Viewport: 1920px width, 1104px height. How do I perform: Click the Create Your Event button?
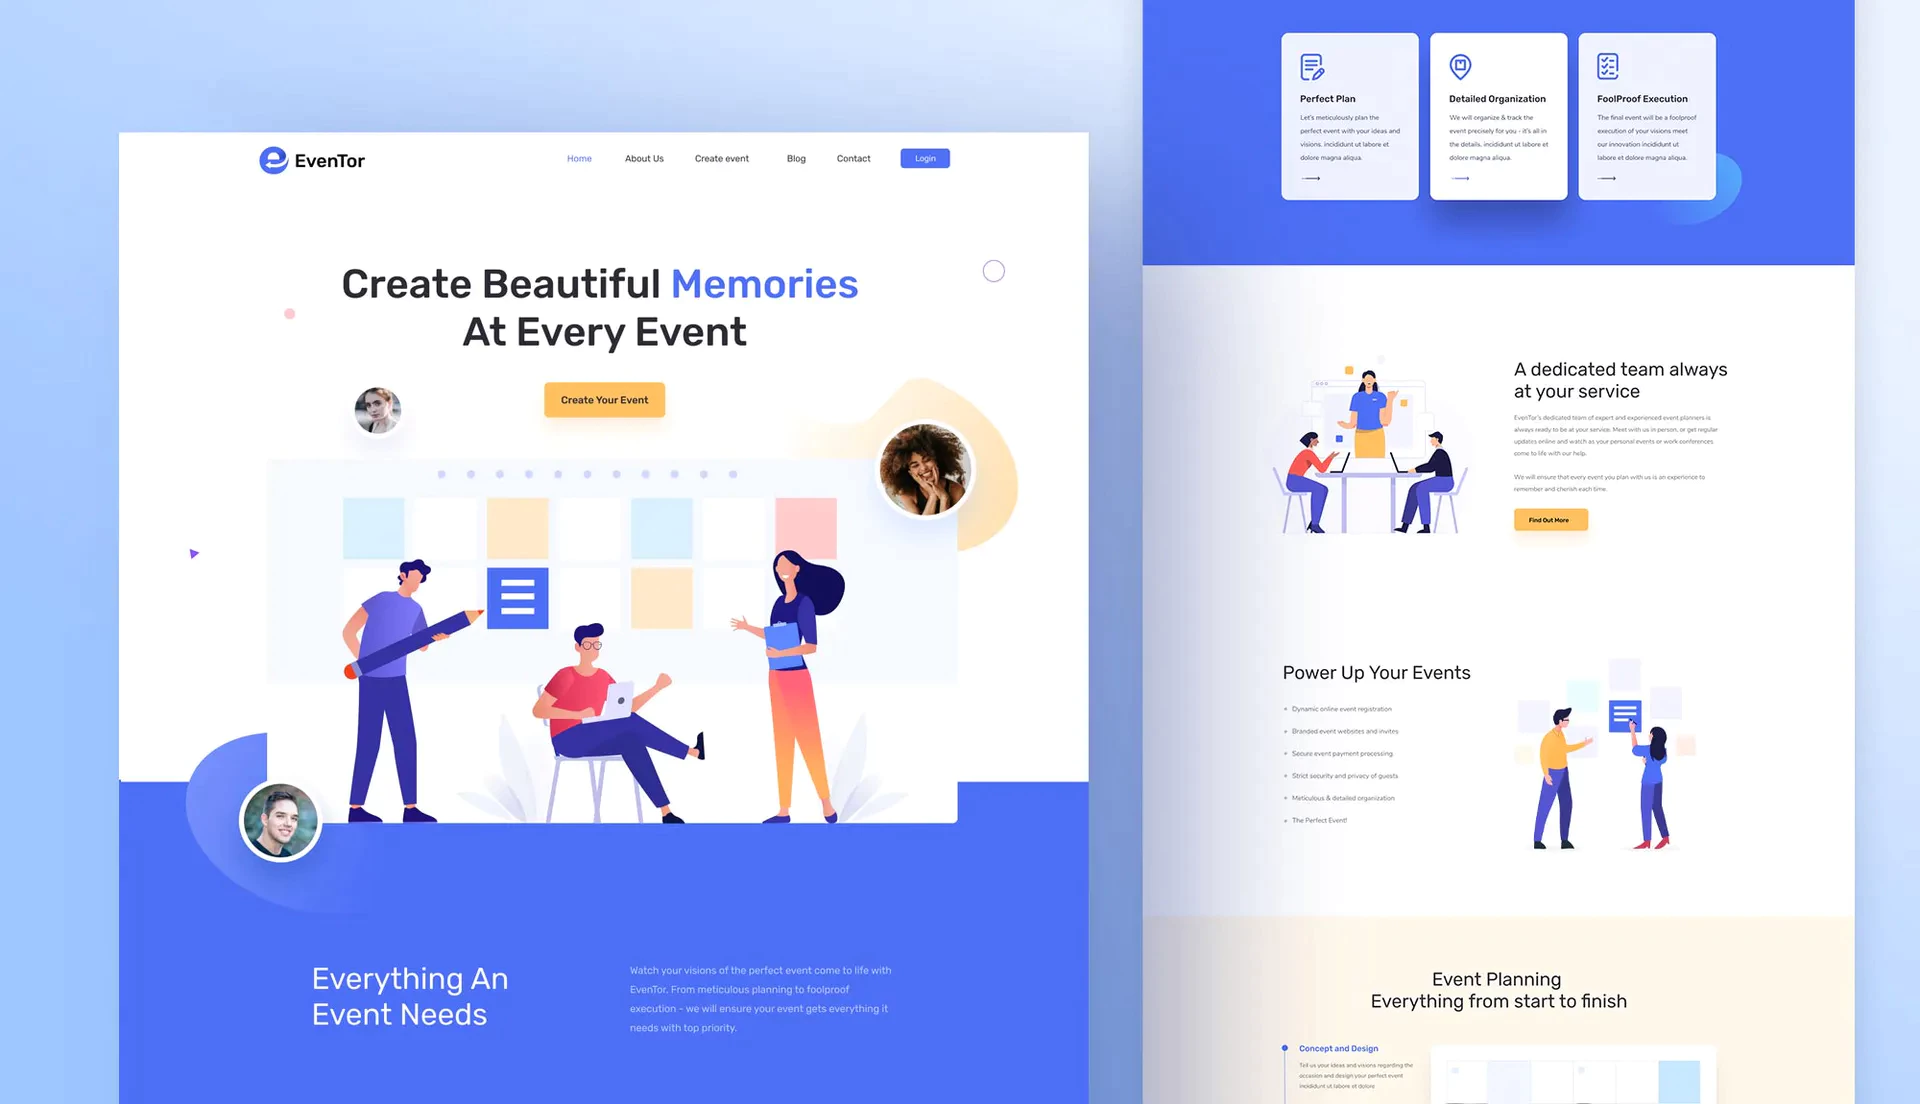(604, 400)
